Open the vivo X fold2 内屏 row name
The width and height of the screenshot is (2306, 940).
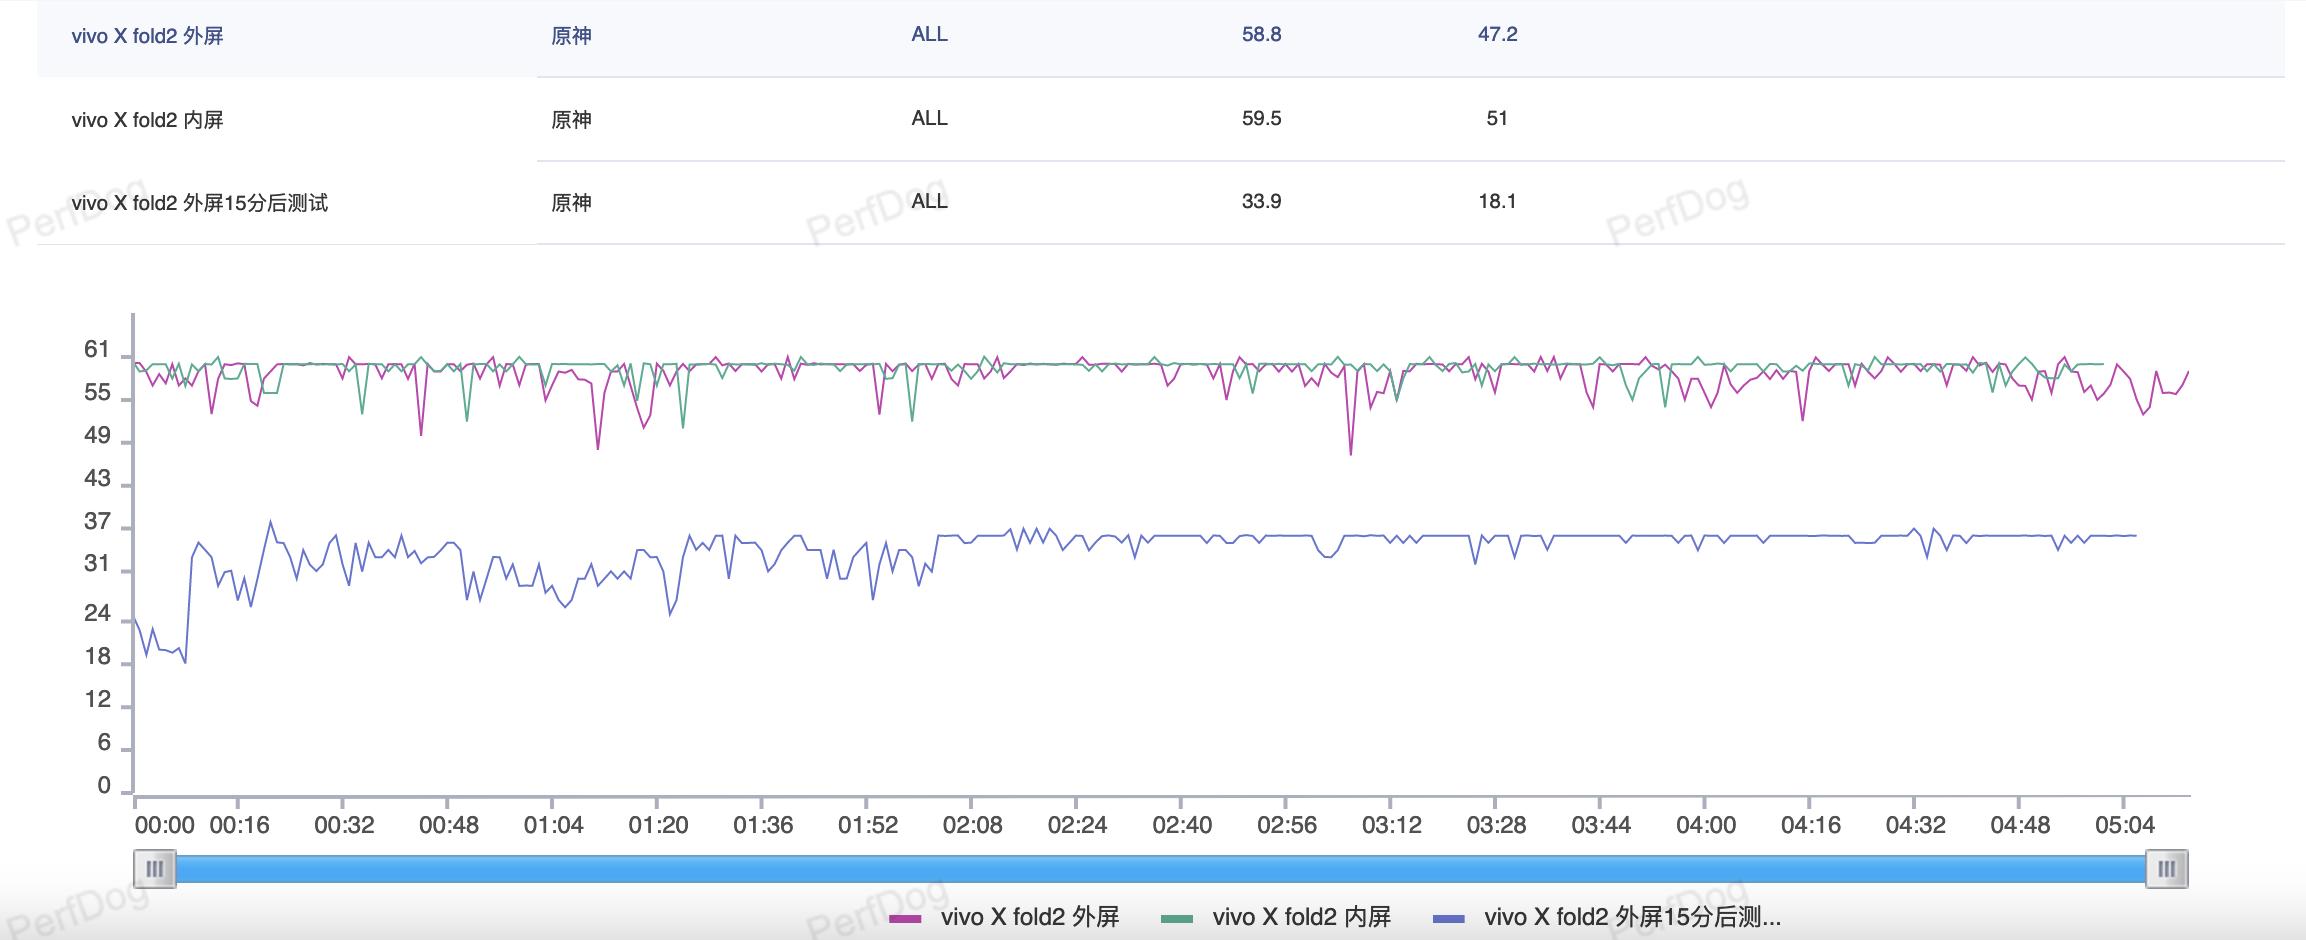pos(147,120)
